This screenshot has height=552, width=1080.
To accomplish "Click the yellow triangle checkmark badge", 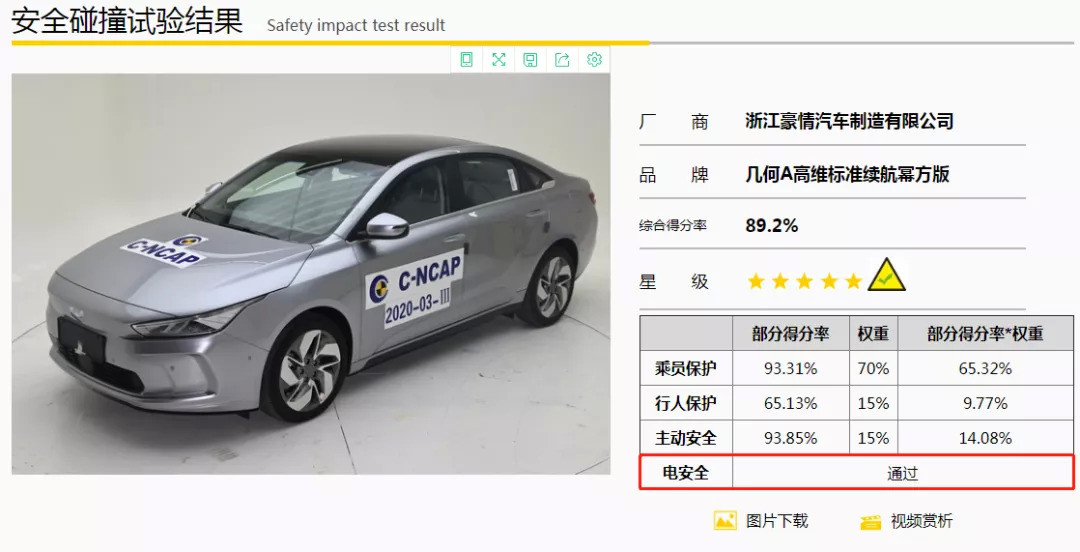I will [x=886, y=276].
